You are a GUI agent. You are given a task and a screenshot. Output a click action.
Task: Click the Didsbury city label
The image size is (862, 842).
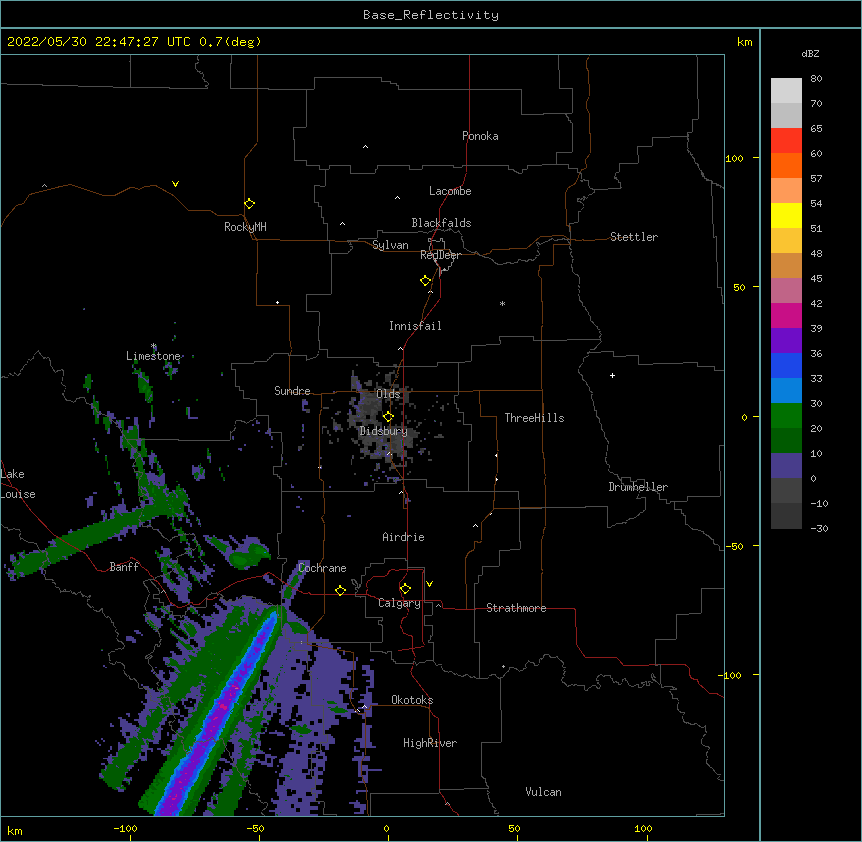[x=384, y=431]
